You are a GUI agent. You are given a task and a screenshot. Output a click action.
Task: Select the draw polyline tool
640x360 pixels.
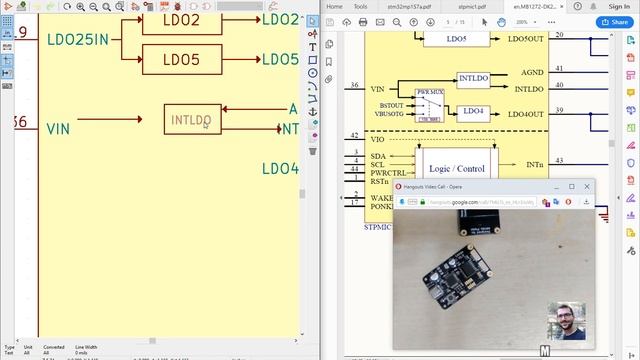click(x=313, y=99)
